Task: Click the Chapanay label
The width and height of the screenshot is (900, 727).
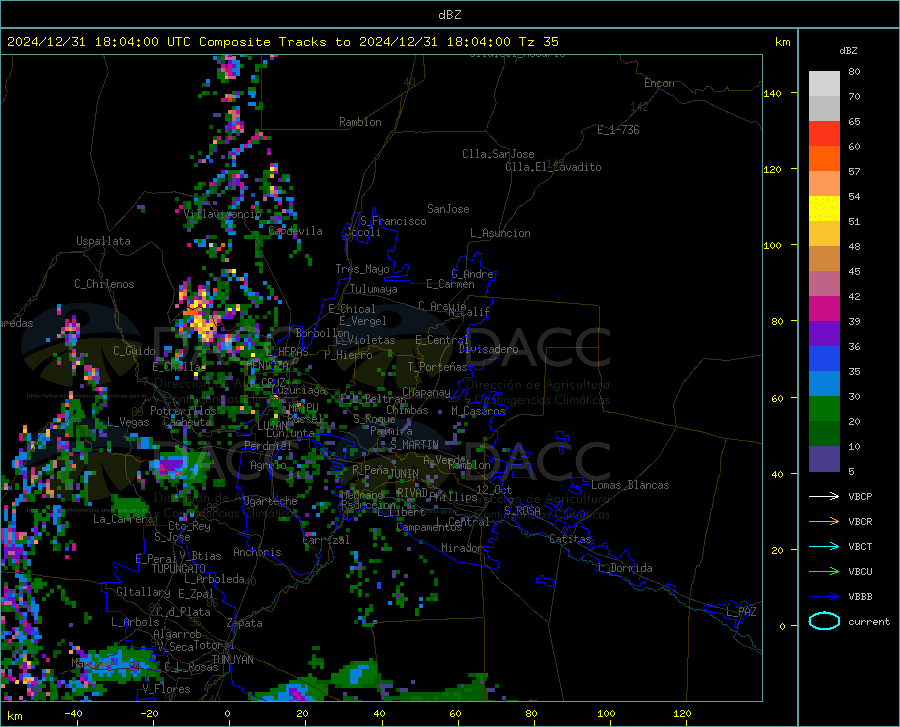Action: point(426,392)
